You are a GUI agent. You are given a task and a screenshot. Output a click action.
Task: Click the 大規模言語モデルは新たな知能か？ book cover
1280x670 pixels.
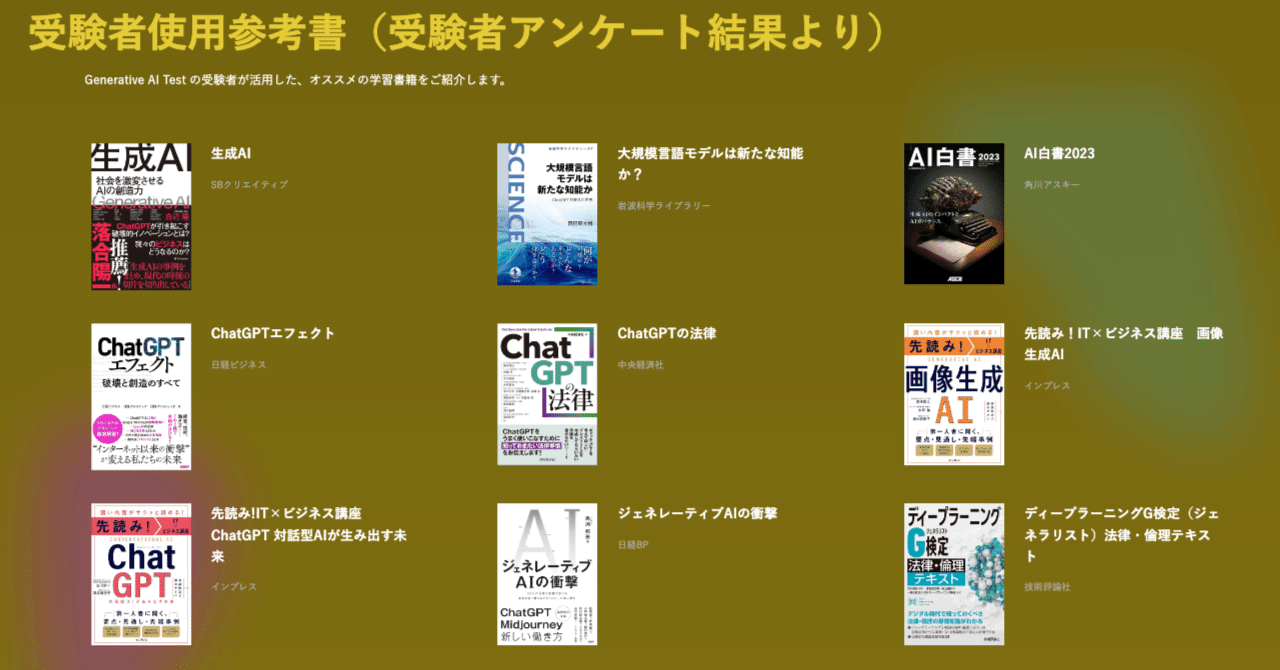[547, 214]
